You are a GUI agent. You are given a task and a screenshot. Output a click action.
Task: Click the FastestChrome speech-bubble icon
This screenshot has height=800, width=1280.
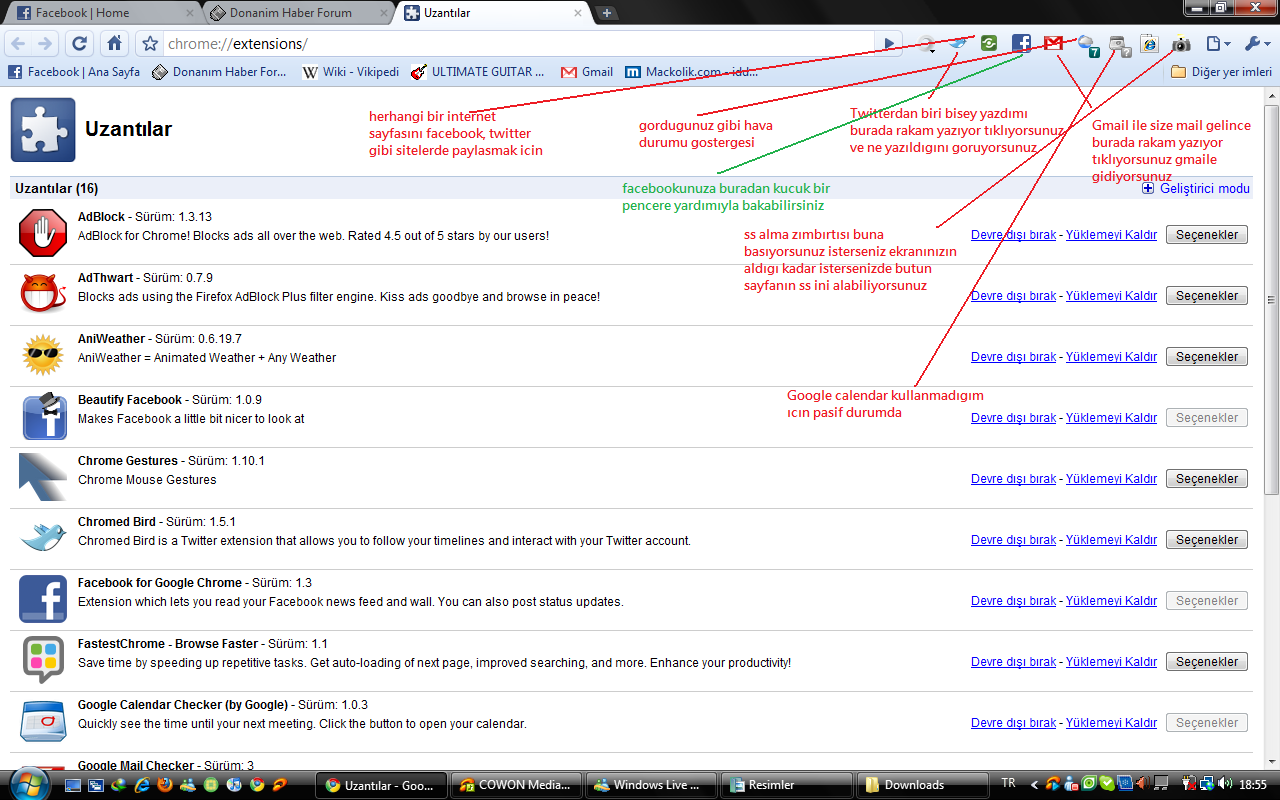click(43, 661)
